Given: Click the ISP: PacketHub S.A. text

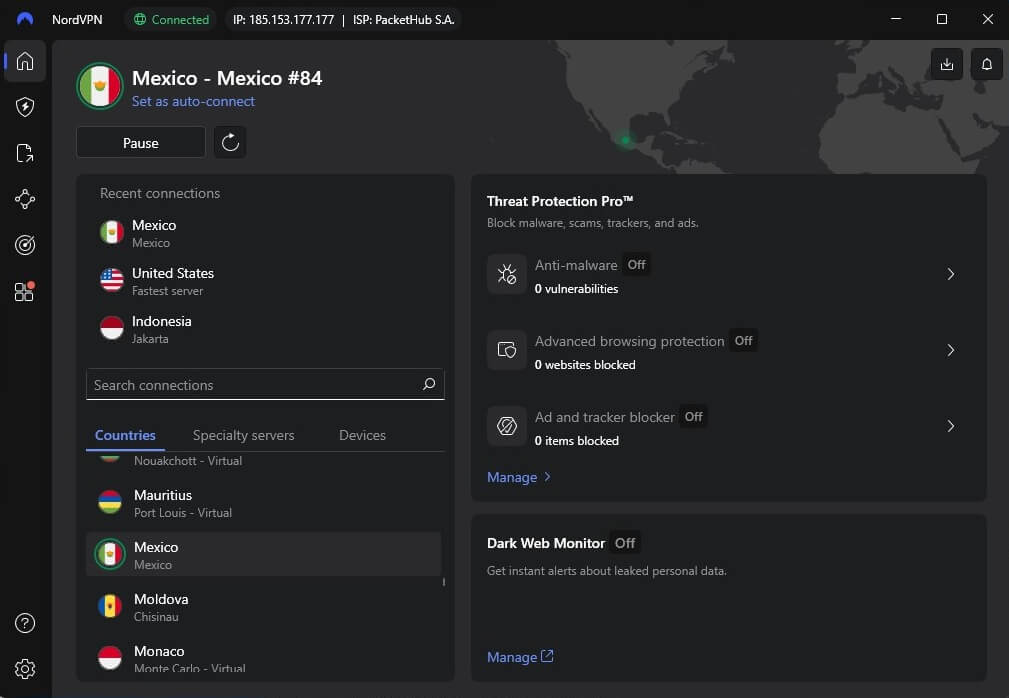Looking at the screenshot, I should pos(403,19).
